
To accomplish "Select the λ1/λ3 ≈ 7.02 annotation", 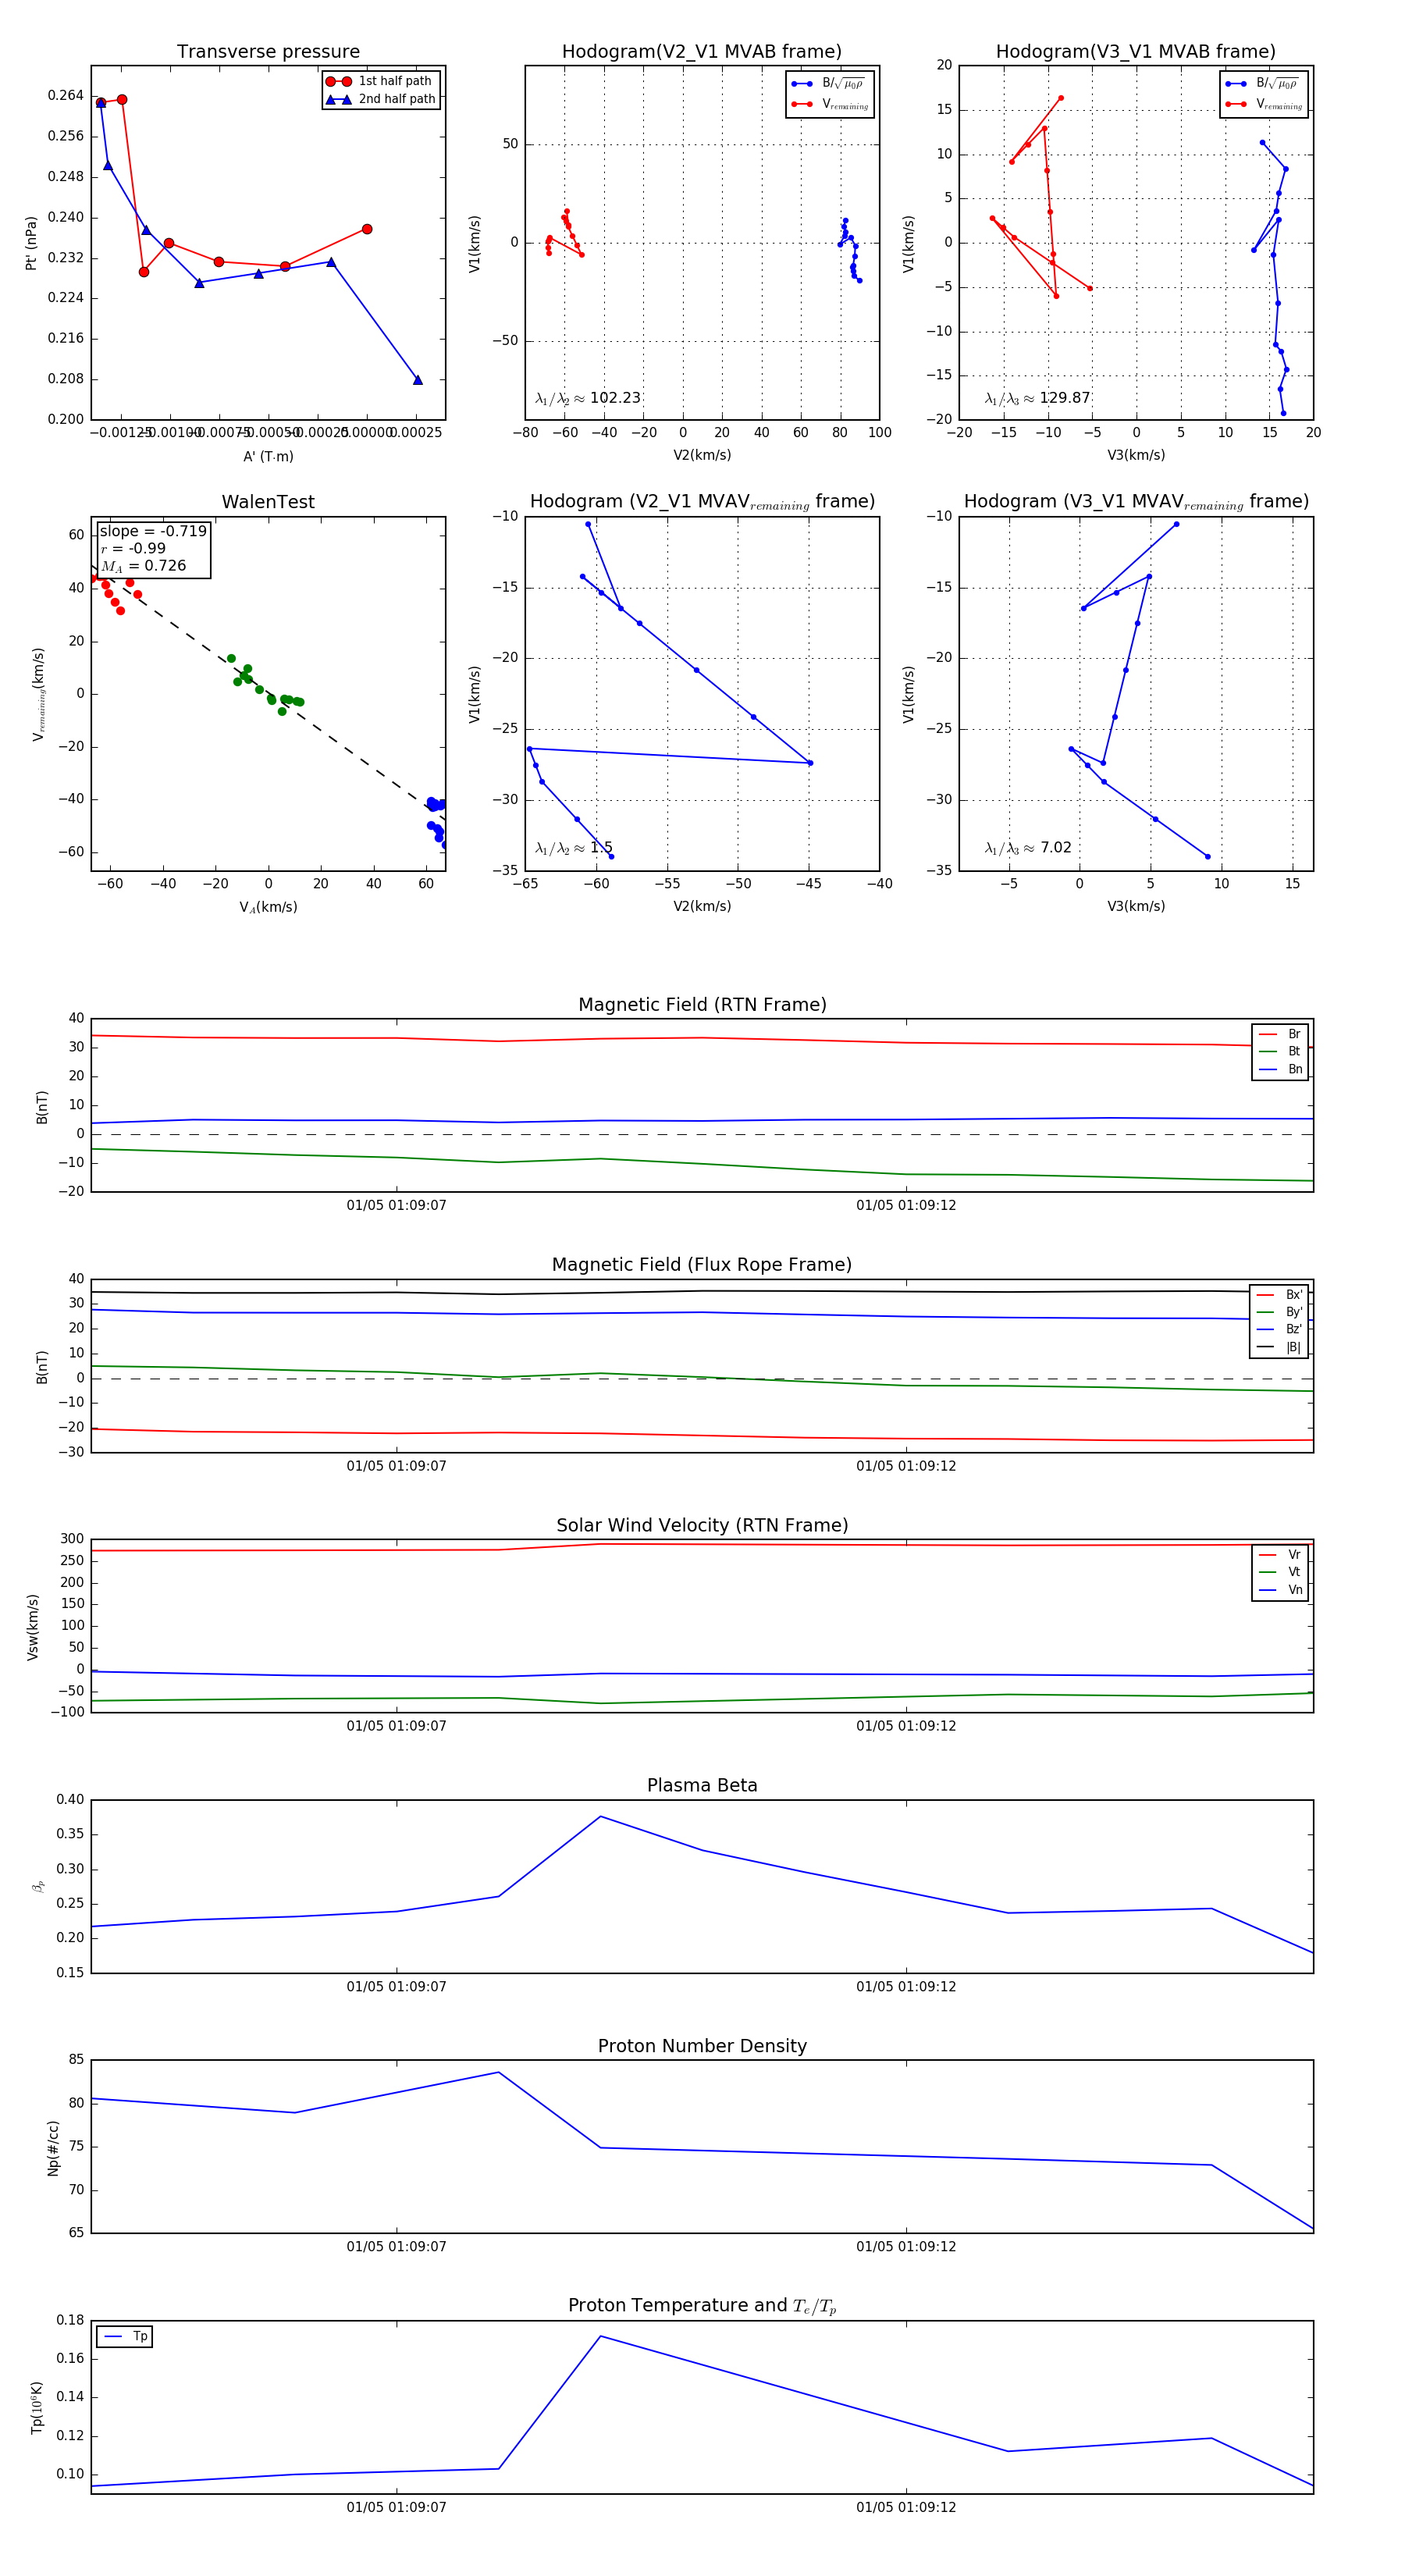I will pyautogui.click(x=1028, y=848).
